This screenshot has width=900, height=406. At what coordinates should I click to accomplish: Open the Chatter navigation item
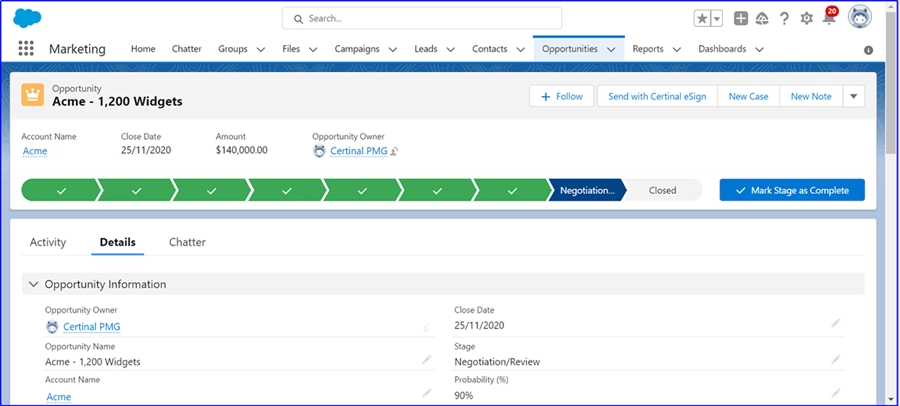pyautogui.click(x=187, y=49)
